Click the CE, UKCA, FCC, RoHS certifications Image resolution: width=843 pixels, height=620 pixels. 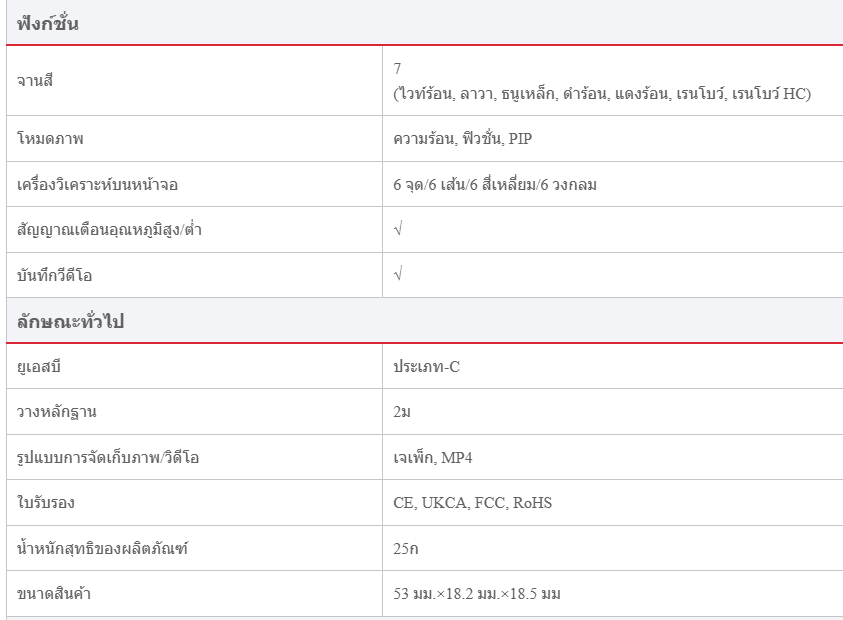pyautogui.click(x=473, y=502)
